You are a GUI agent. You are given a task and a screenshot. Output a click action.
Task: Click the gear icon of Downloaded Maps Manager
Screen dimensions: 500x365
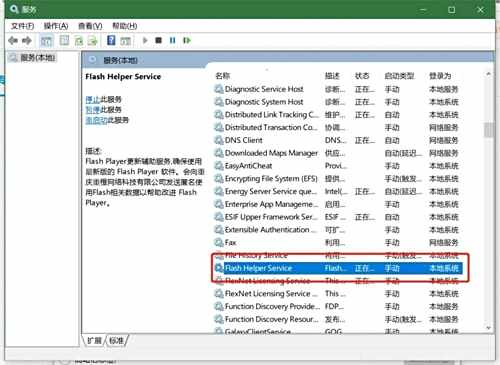[219, 153]
